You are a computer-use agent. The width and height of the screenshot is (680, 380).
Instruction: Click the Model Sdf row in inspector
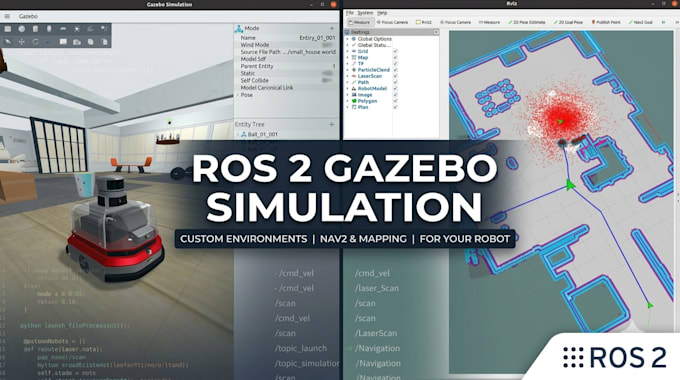pos(286,59)
